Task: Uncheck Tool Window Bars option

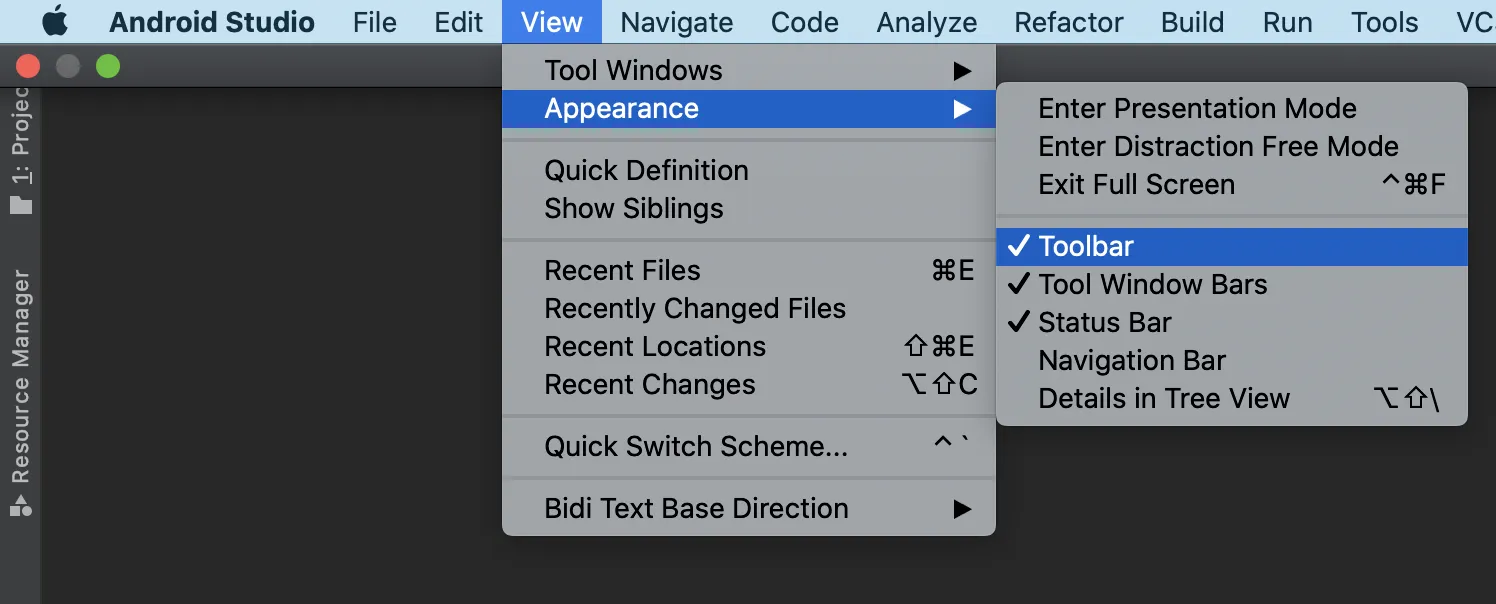Action: point(1152,284)
